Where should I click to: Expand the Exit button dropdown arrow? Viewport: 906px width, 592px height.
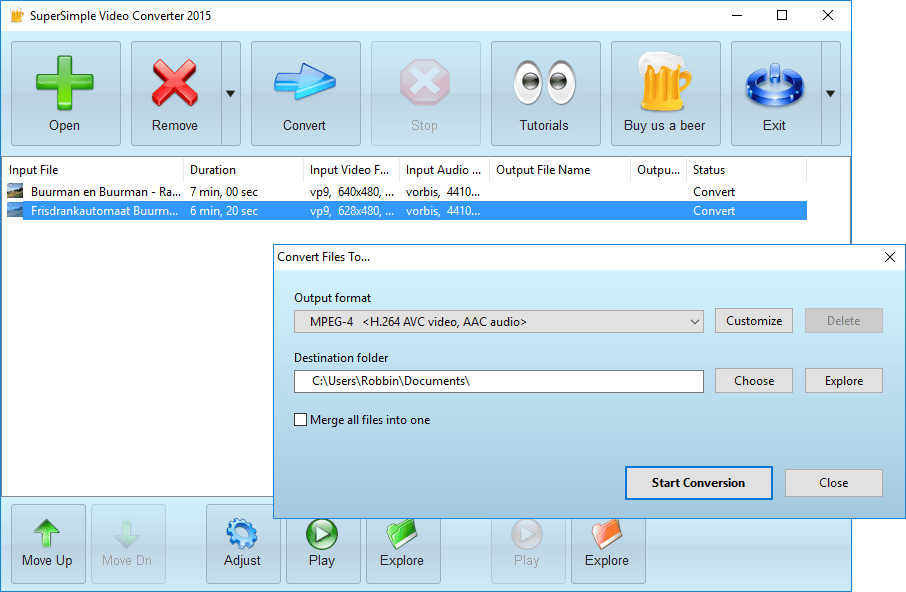tap(830, 94)
